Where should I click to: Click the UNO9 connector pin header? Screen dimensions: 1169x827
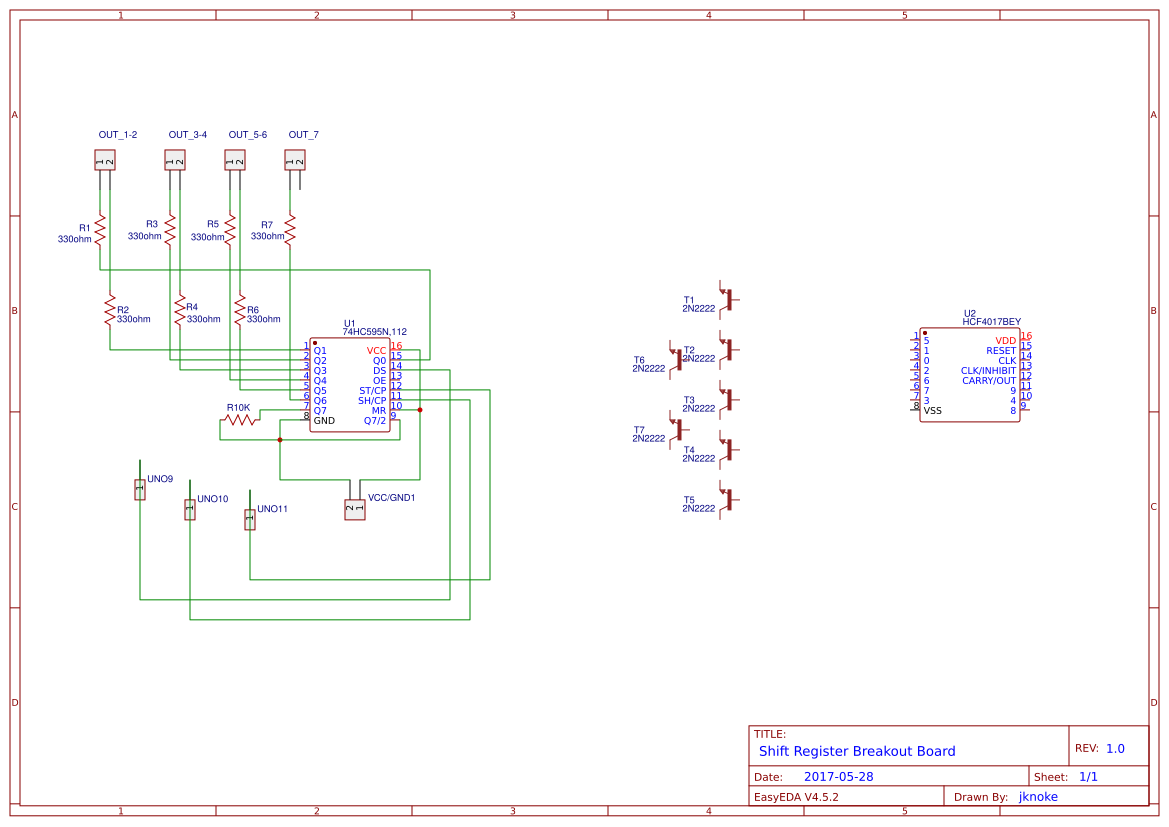(139, 490)
